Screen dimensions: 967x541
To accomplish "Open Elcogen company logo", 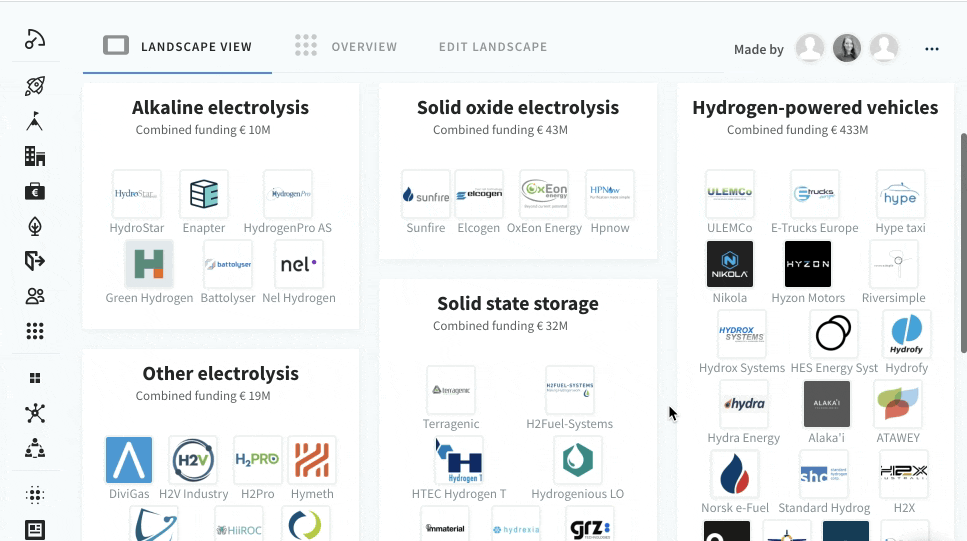I will tap(479, 194).
